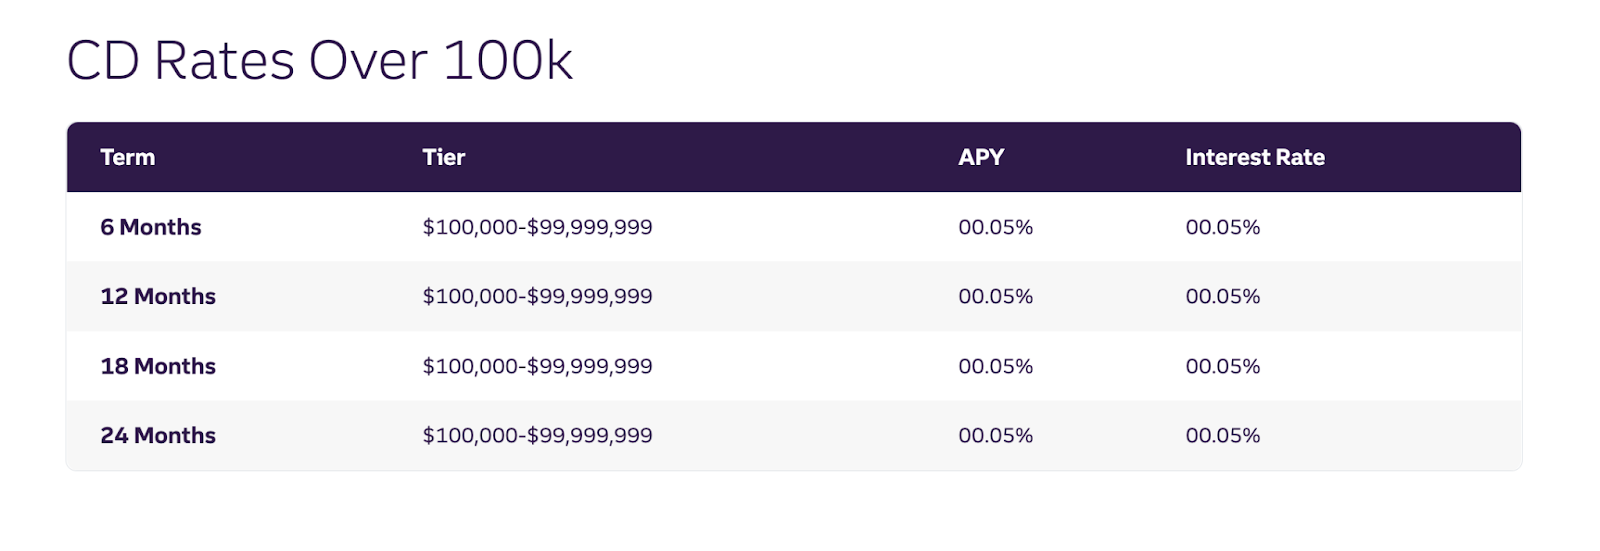Click the "CD Rates Over 100k" heading
1600x551 pixels.
coord(319,61)
